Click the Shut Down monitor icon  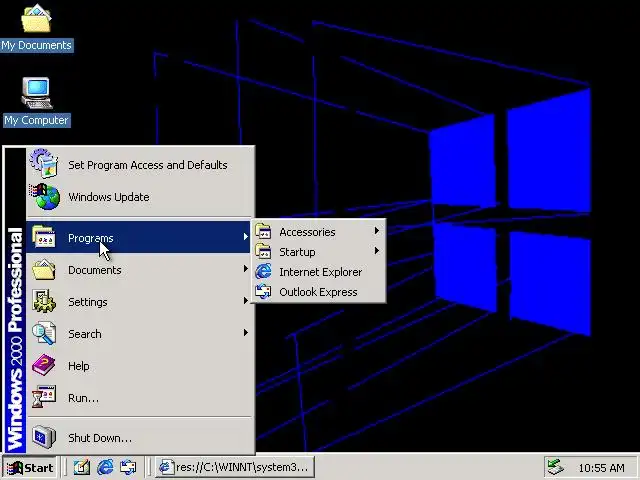44,437
